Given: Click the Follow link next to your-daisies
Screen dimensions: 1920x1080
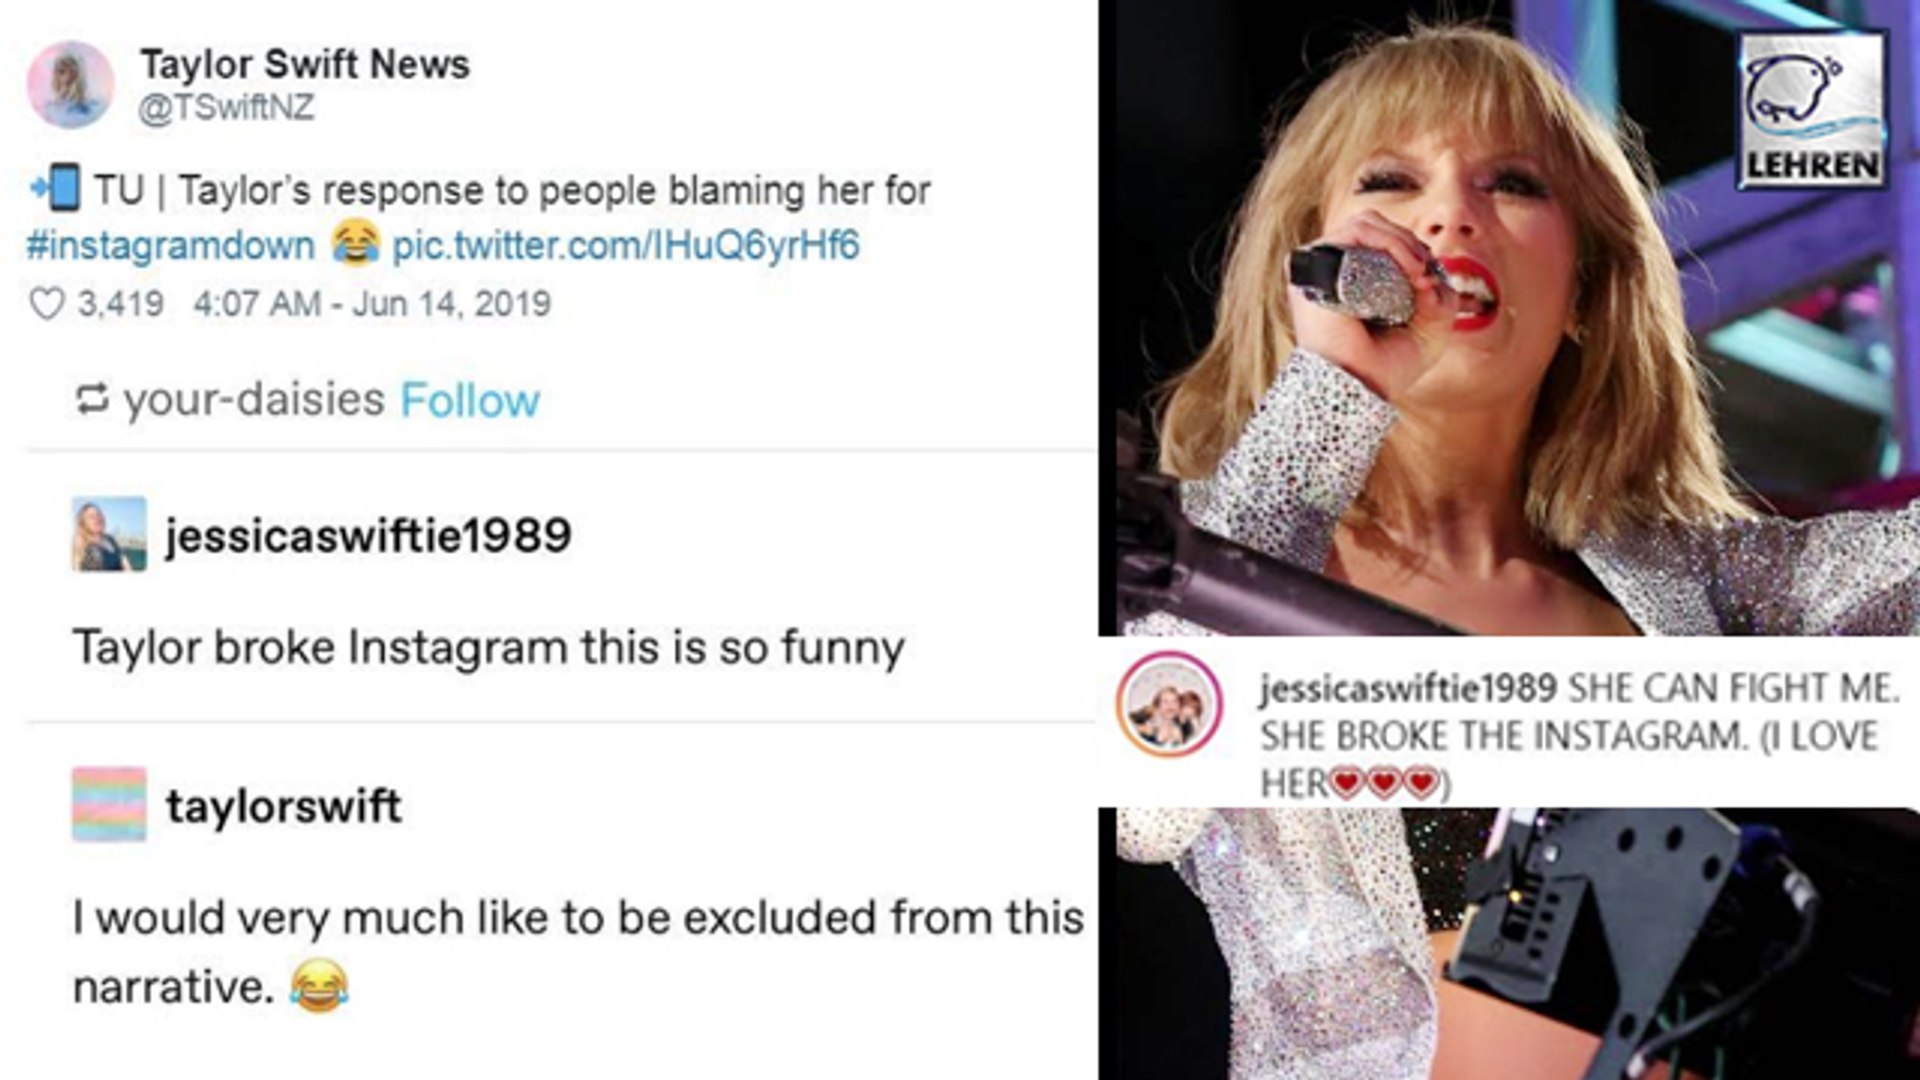Looking at the screenshot, I should (x=470, y=400).
